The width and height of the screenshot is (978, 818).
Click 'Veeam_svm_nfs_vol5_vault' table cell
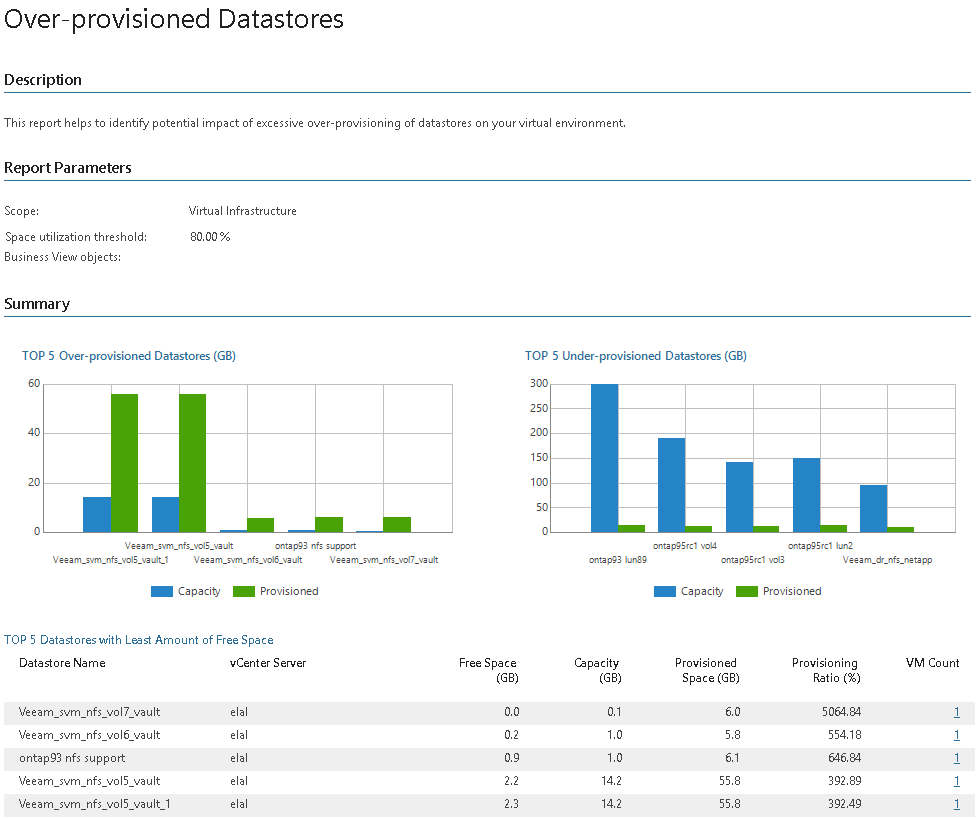point(89,781)
